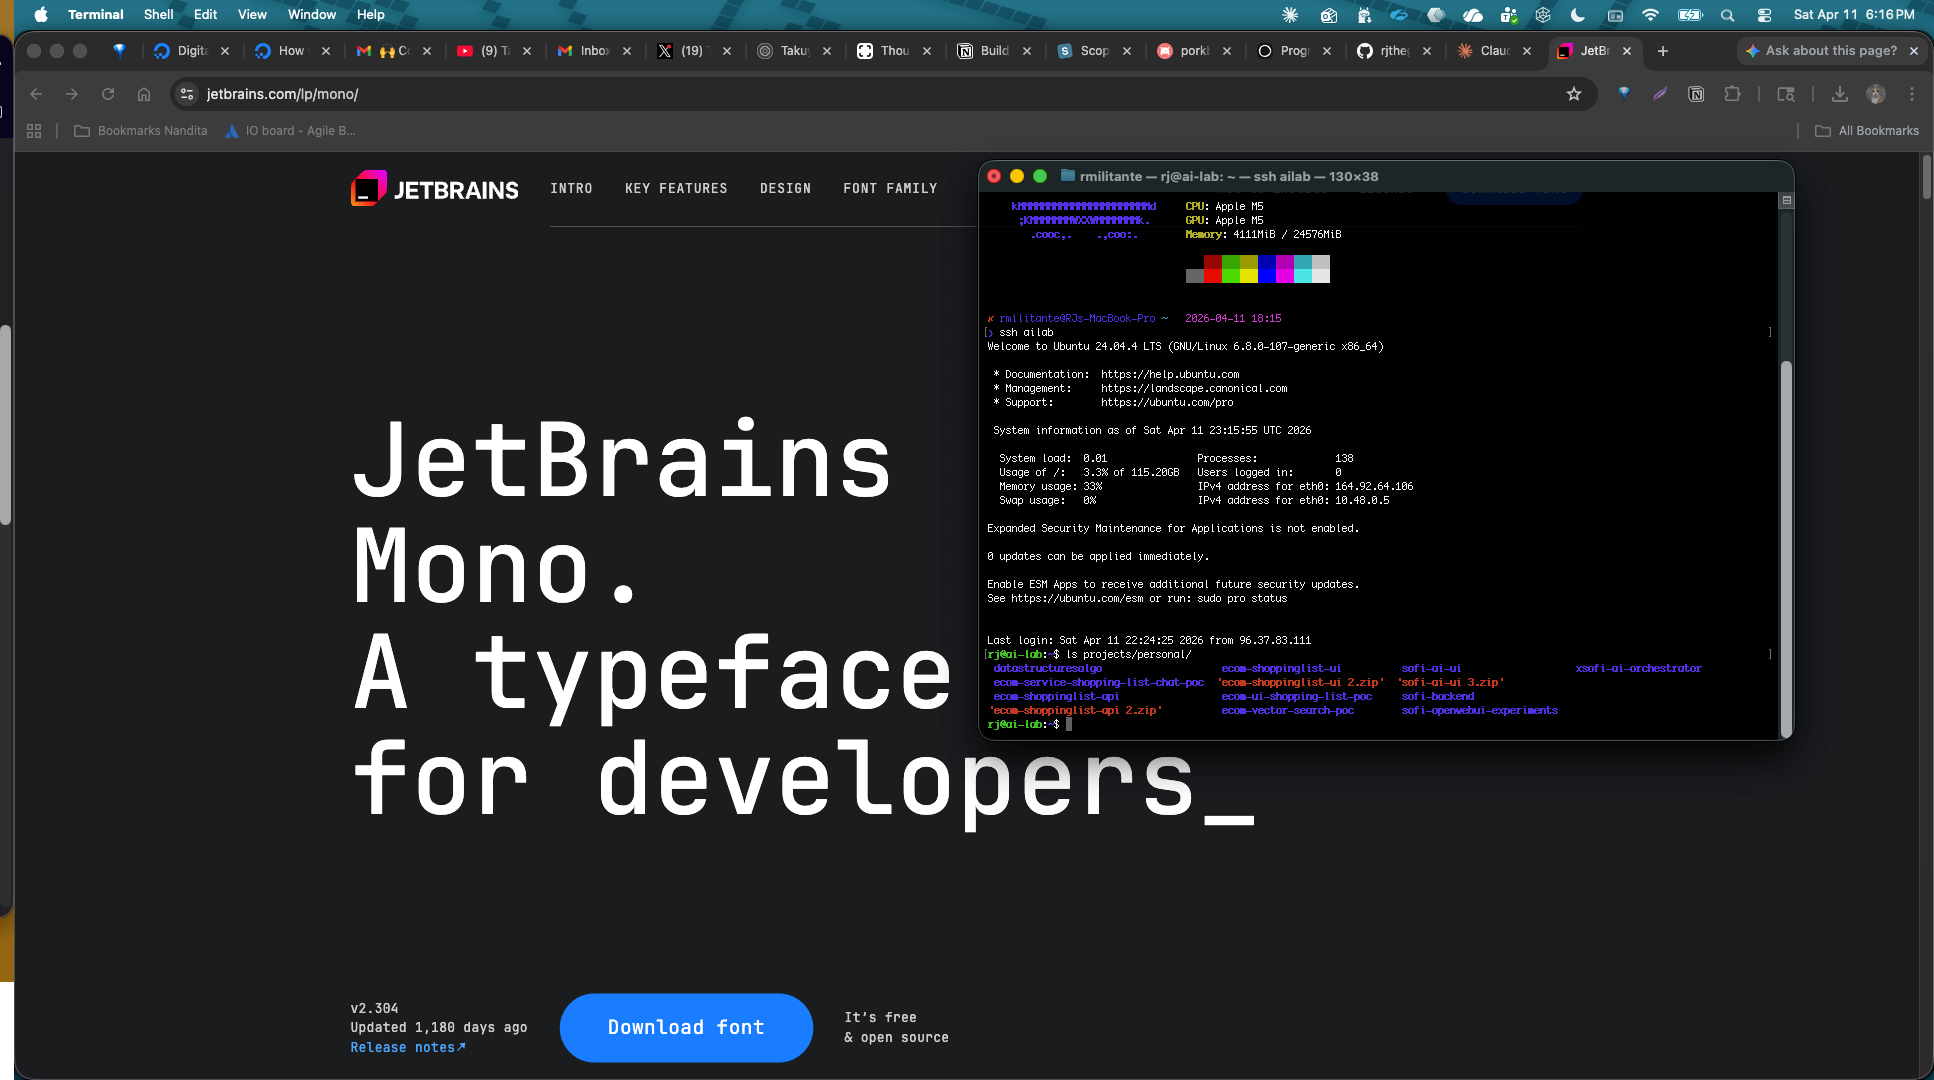Viewport: 1934px width, 1080px height.
Task: Click the Terminal scrollback toggle icon
Action: (1787, 200)
